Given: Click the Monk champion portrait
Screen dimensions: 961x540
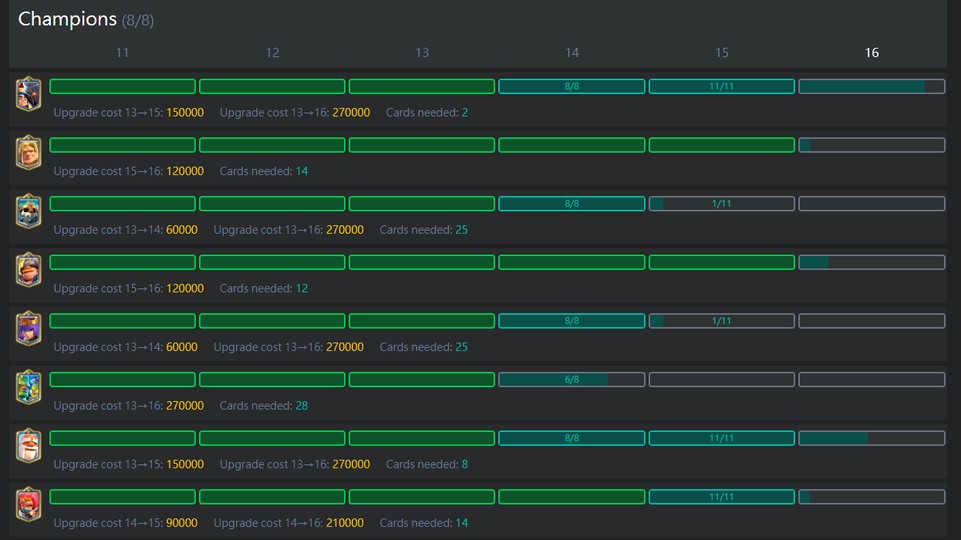Looking at the screenshot, I should [x=29, y=446].
